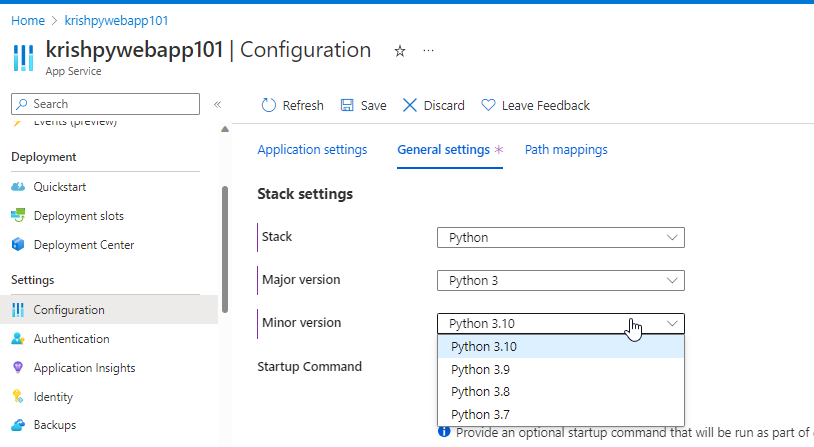Click the Discard button label
814x447 pixels.
[x=444, y=105]
